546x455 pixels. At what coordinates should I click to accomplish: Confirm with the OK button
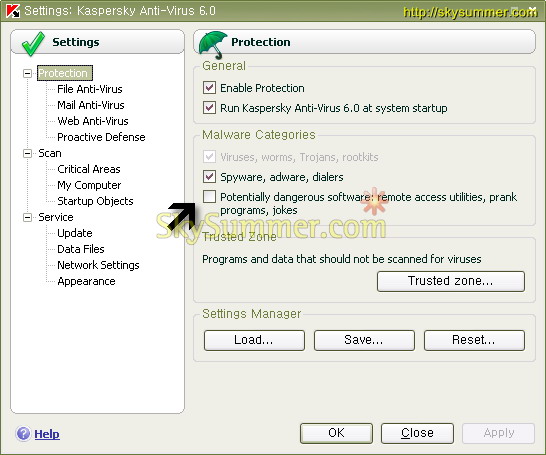tap(336, 433)
